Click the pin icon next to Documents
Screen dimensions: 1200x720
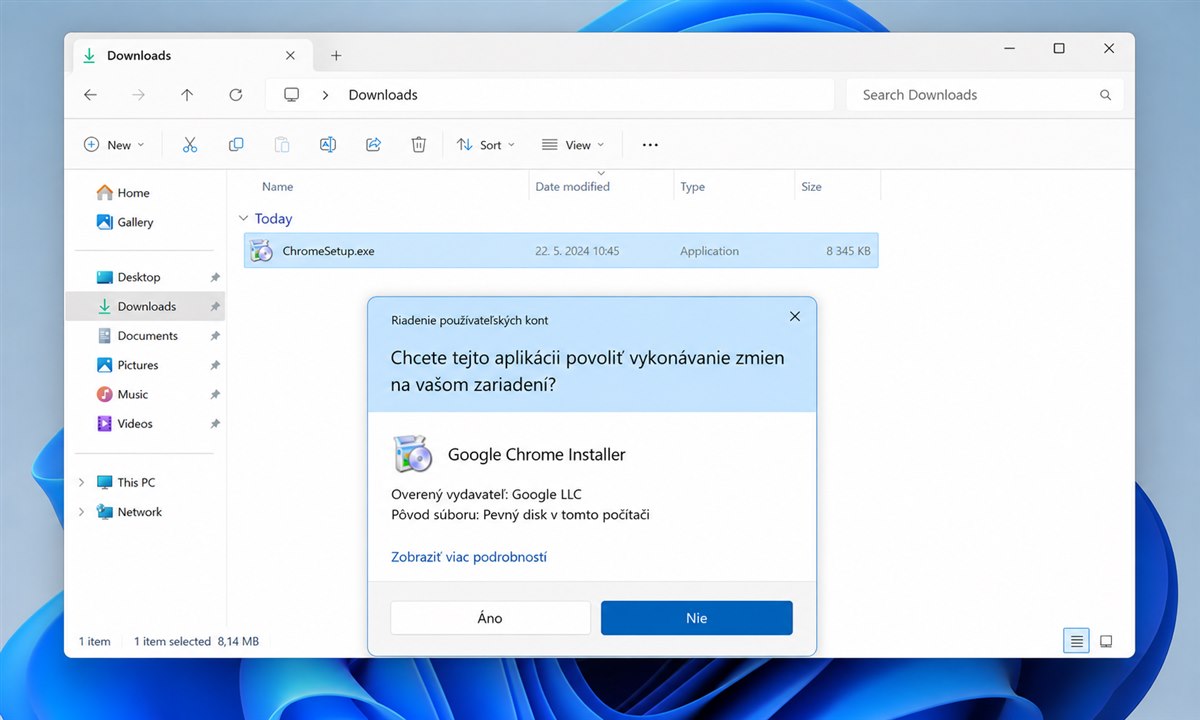point(215,336)
